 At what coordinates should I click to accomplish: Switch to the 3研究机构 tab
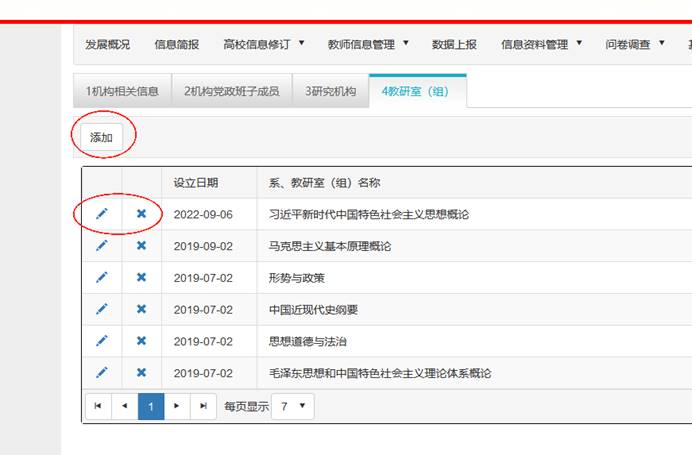pos(331,91)
